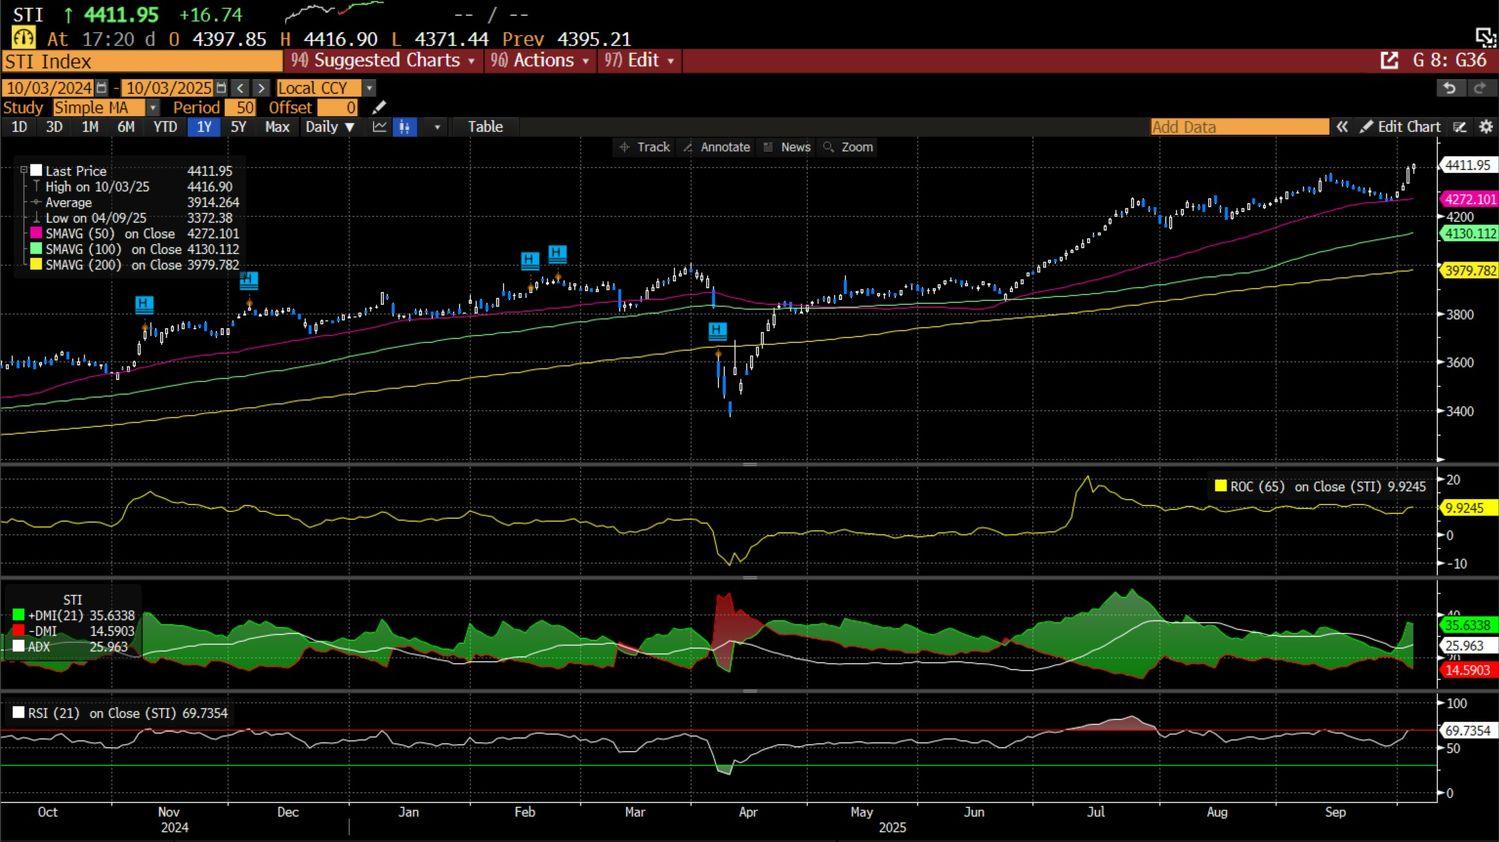Image resolution: width=1499 pixels, height=842 pixels.
Task: Switch to the 5Y time range tab
Action: (238, 127)
